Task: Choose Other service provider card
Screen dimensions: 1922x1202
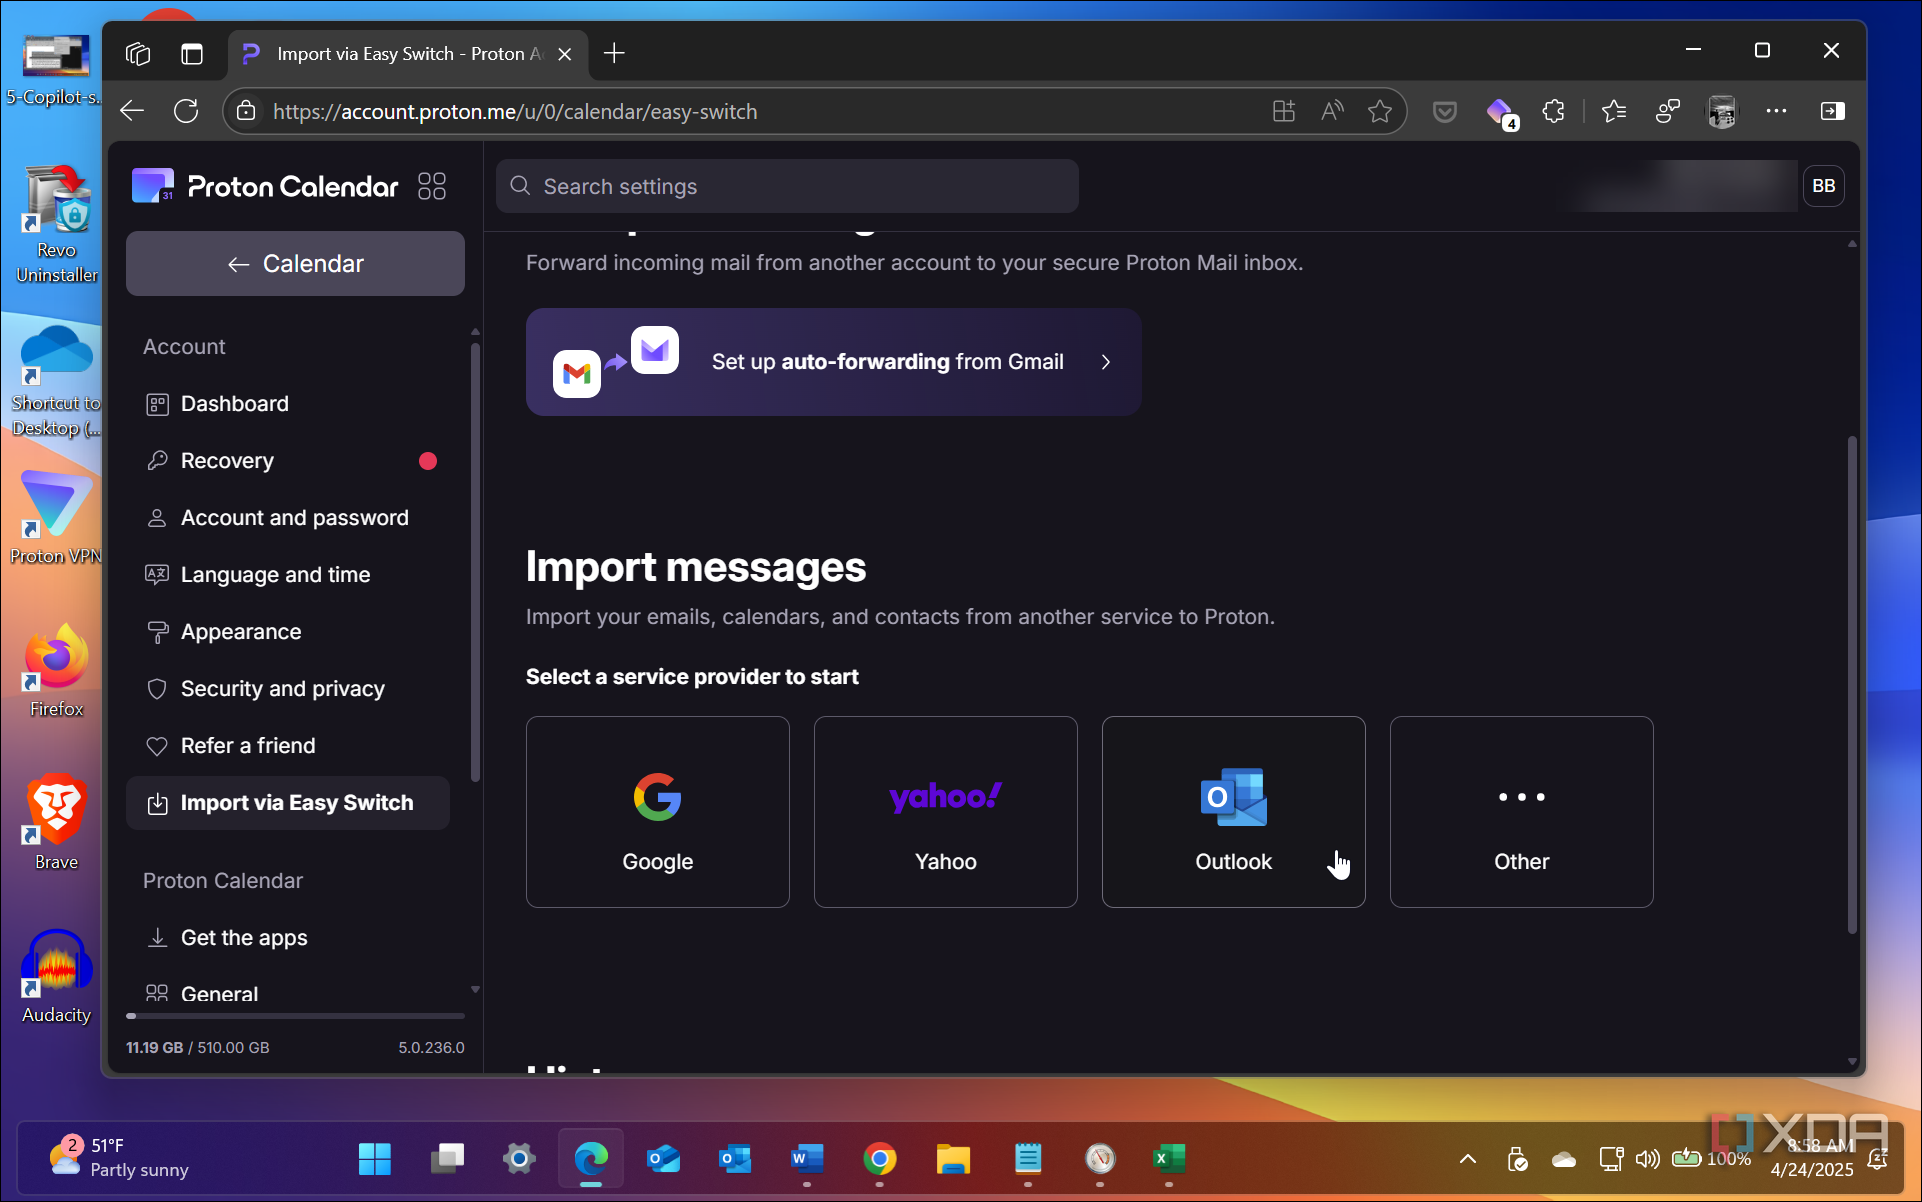Action: coord(1522,812)
